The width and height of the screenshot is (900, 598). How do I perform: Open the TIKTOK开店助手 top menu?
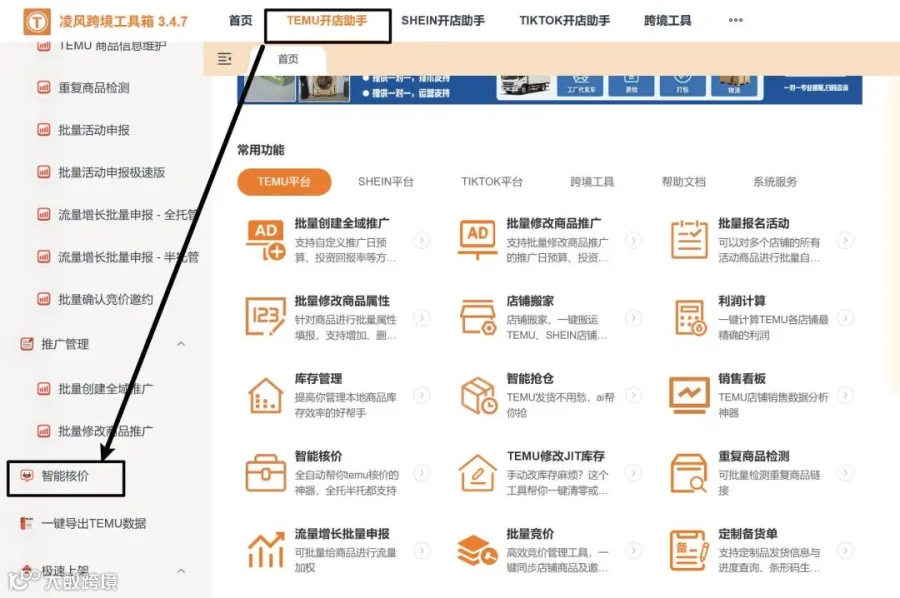(x=565, y=21)
